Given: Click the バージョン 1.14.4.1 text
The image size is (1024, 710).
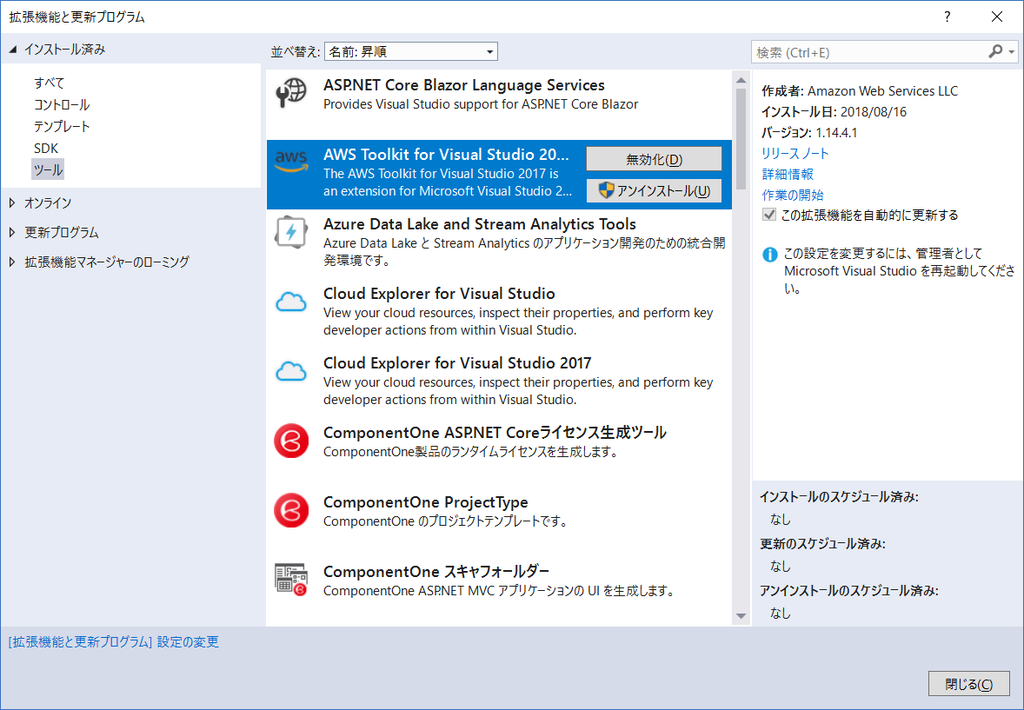Looking at the screenshot, I should pyautogui.click(x=809, y=133).
